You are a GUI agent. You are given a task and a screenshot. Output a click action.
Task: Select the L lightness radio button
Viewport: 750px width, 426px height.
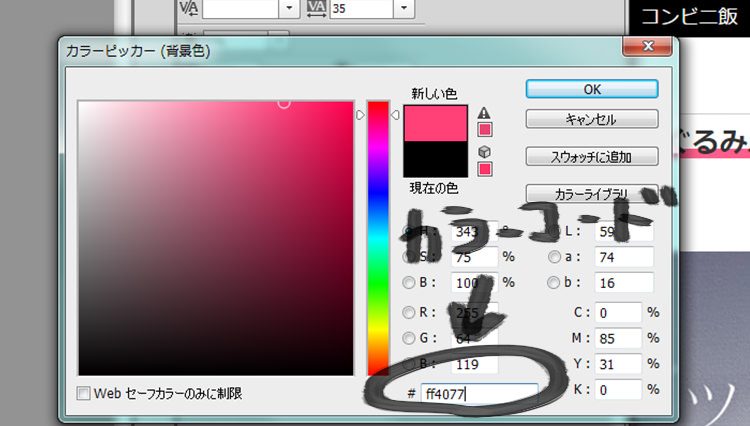(x=554, y=231)
